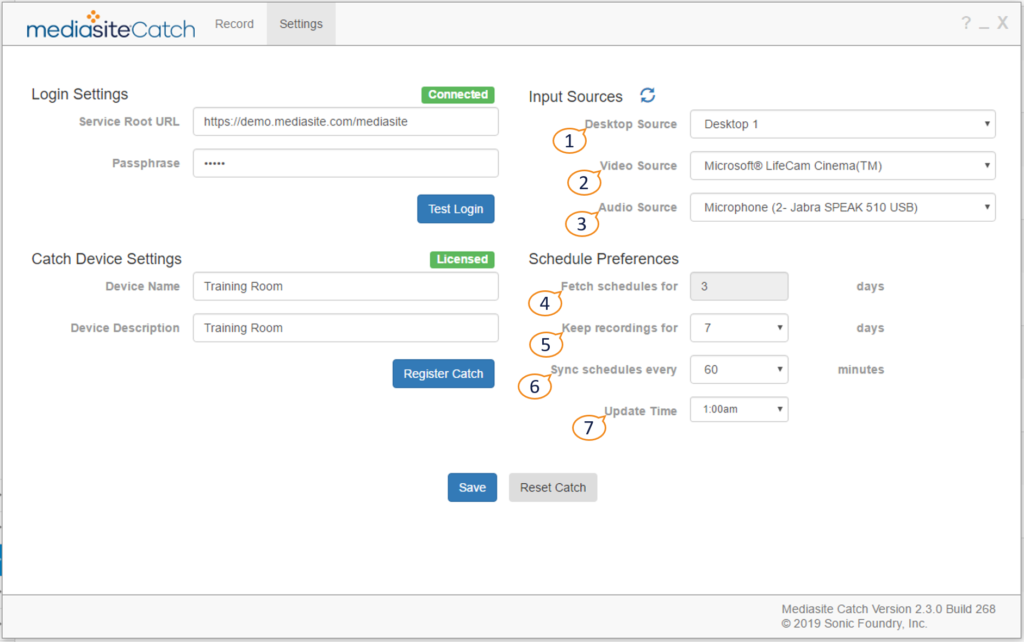Screen dimensions: 1024x642
Task: Click the "Device Name" label
Action: pyautogui.click(x=142, y=286)
